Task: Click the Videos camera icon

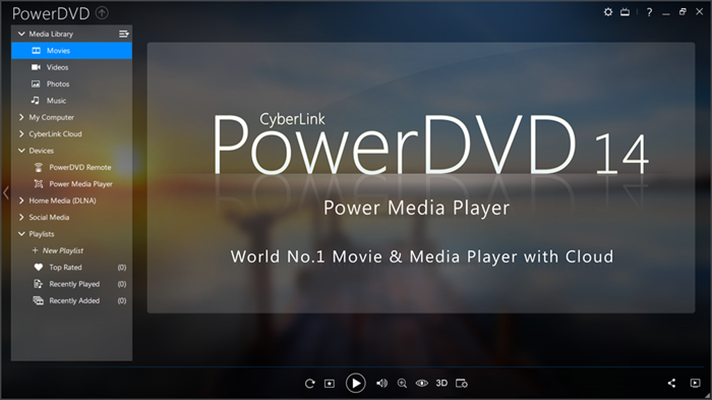Action: click(x=36, y=67)
